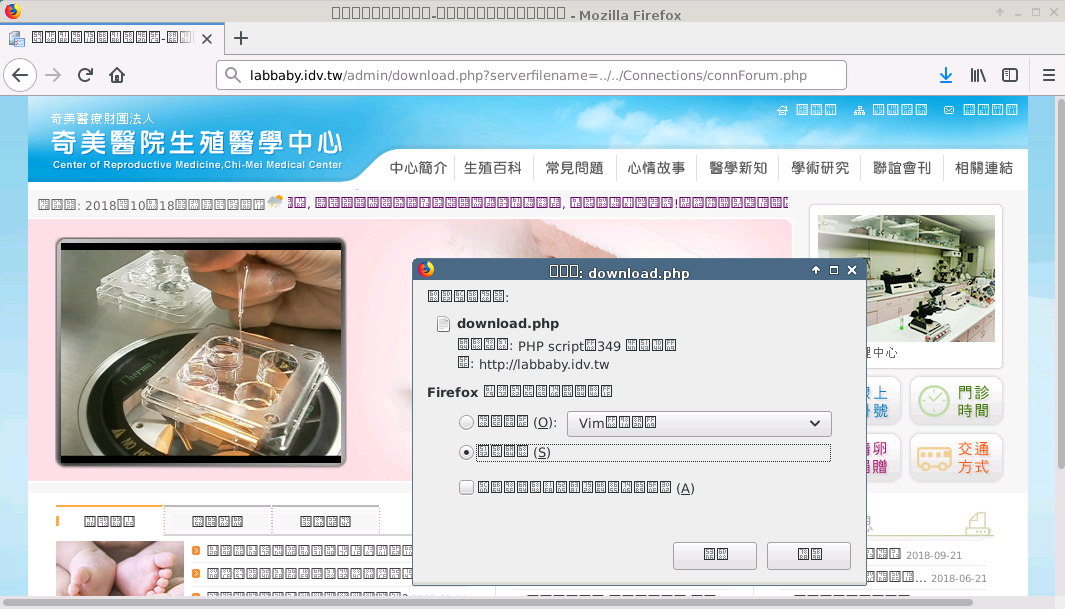
Task: Click the download.php file icon
Action: click(443, 324)
